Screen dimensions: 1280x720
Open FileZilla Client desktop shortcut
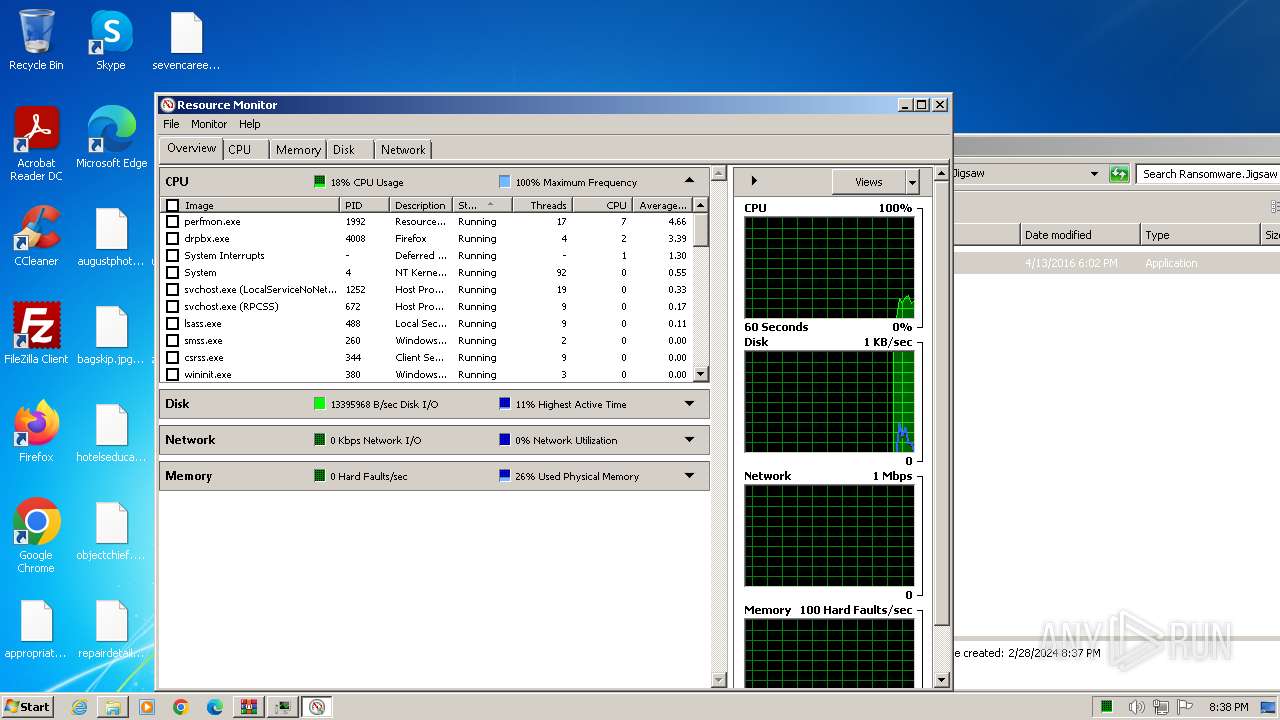(x=36, y=334)
